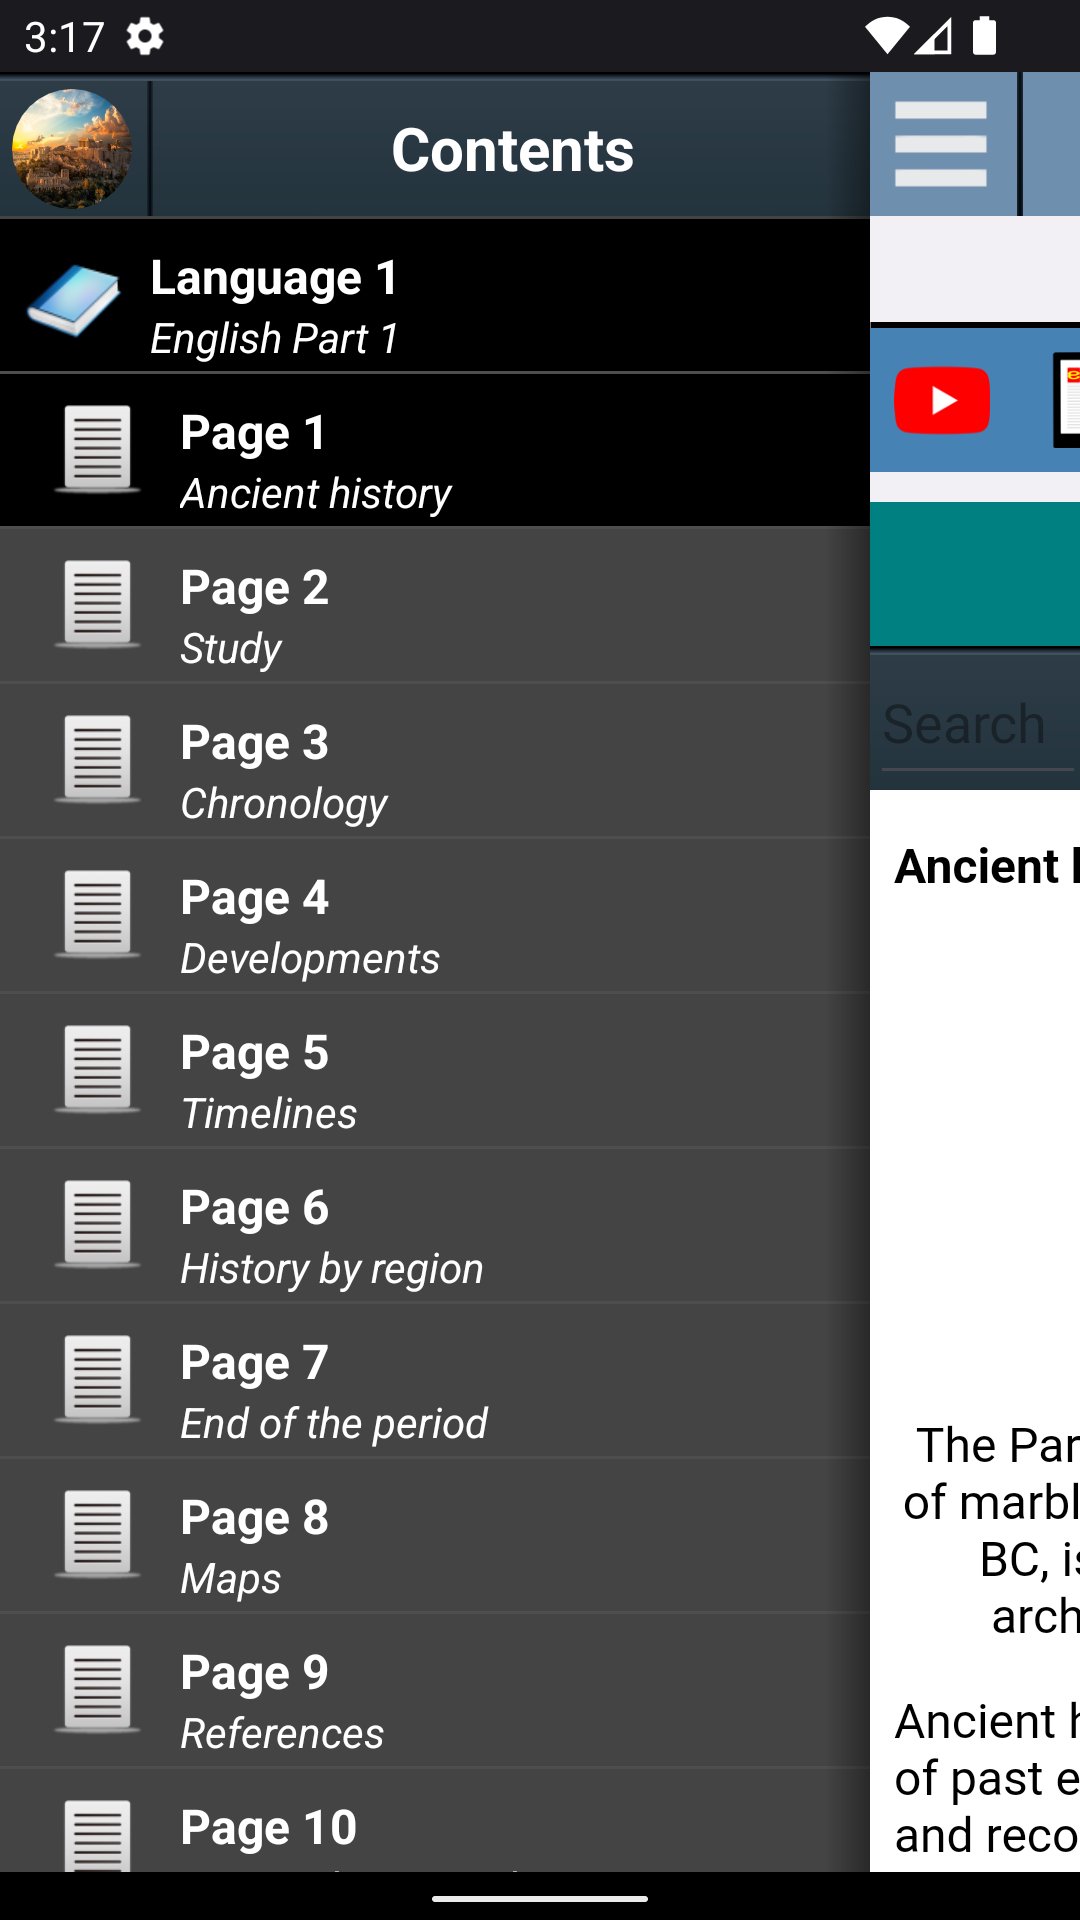This screenshot has width=1080, height=1920.
Task: Click the newspaper icon next to YouTube
Action: pos(1066,400)
